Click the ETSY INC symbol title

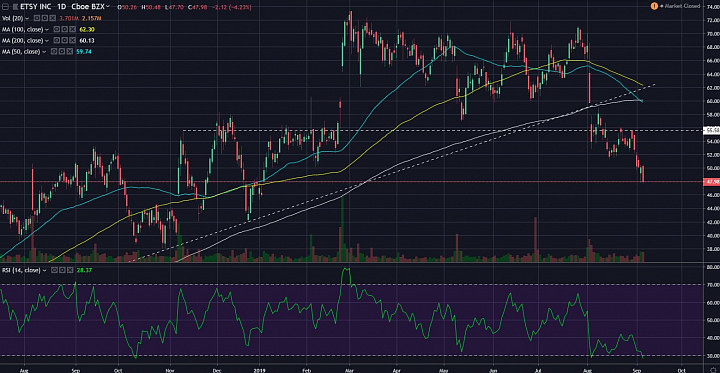(x=36, y=6)
